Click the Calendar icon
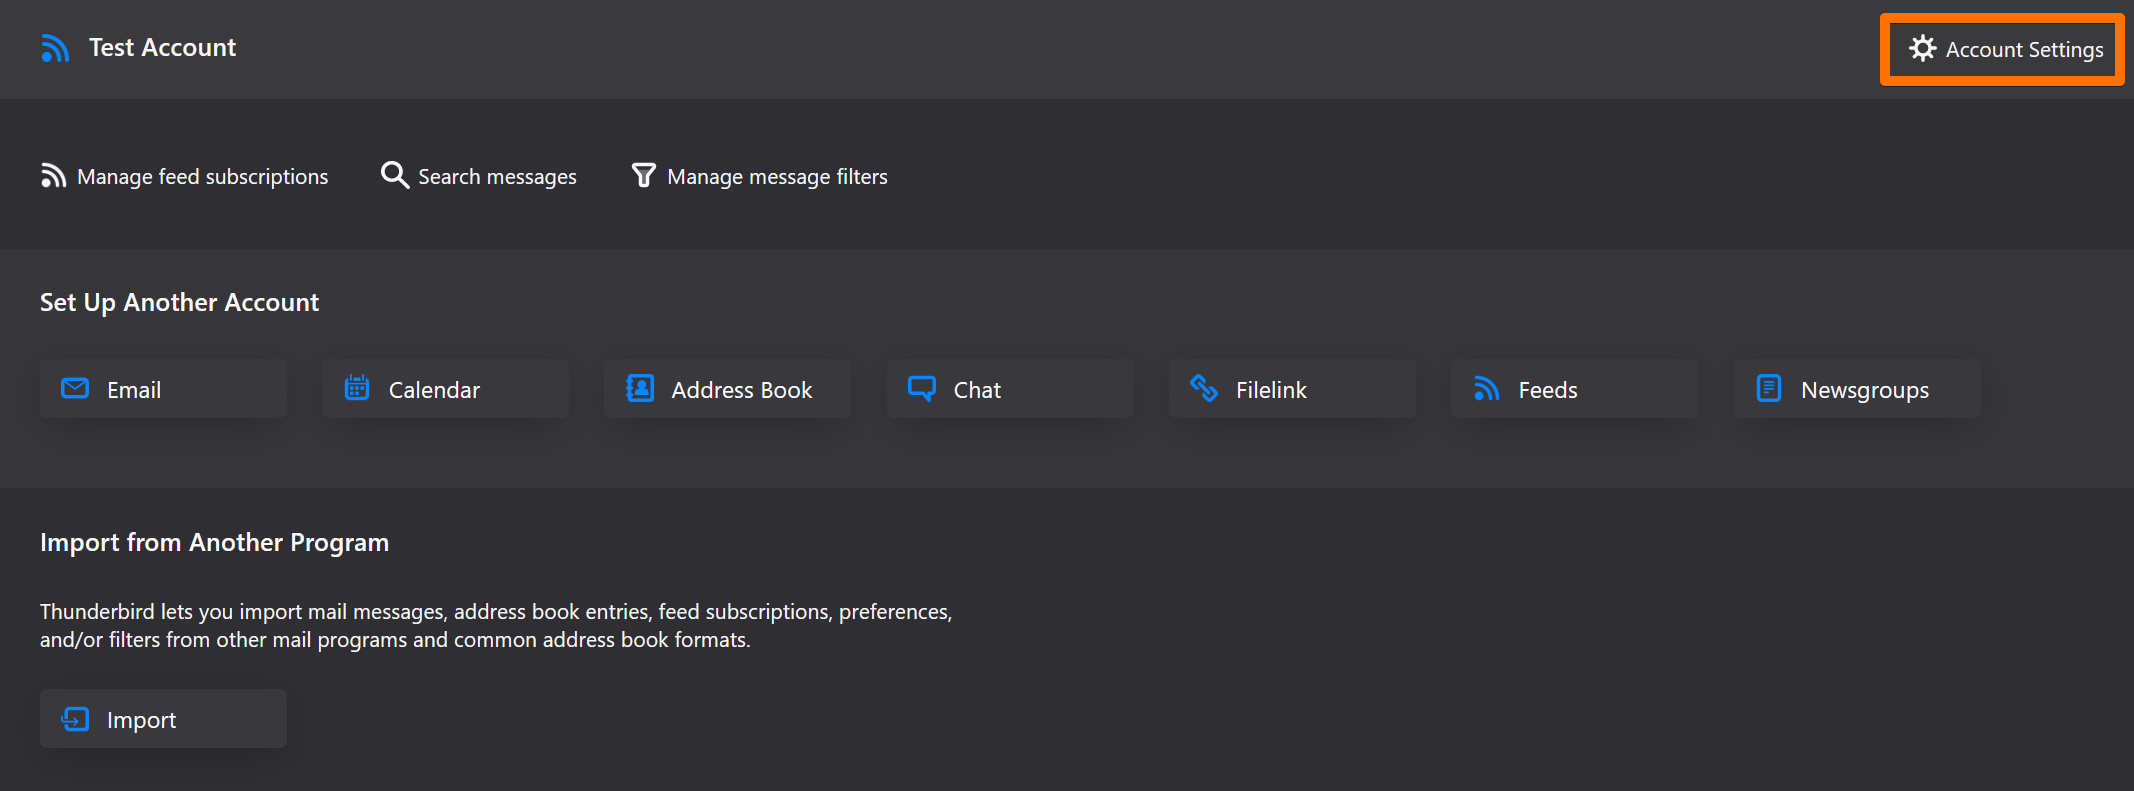This screenshot has height=791, width=2134. click(x=357, y=389)
